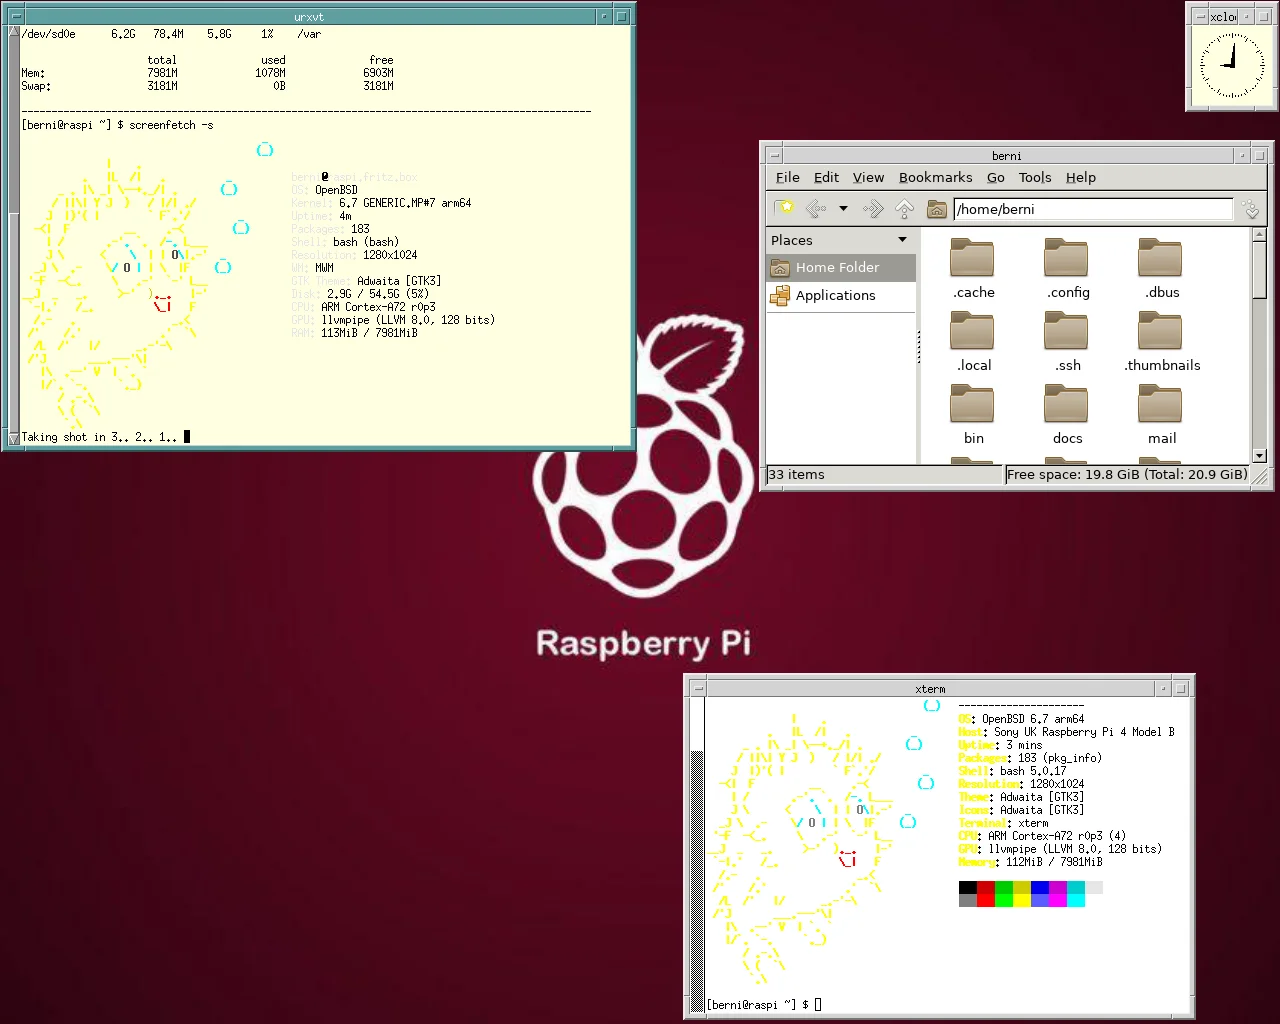Click the xclock analog clock face
Viewport: 1280px width, 1024px height.
pyautogui.click(x=1232, y=66)
